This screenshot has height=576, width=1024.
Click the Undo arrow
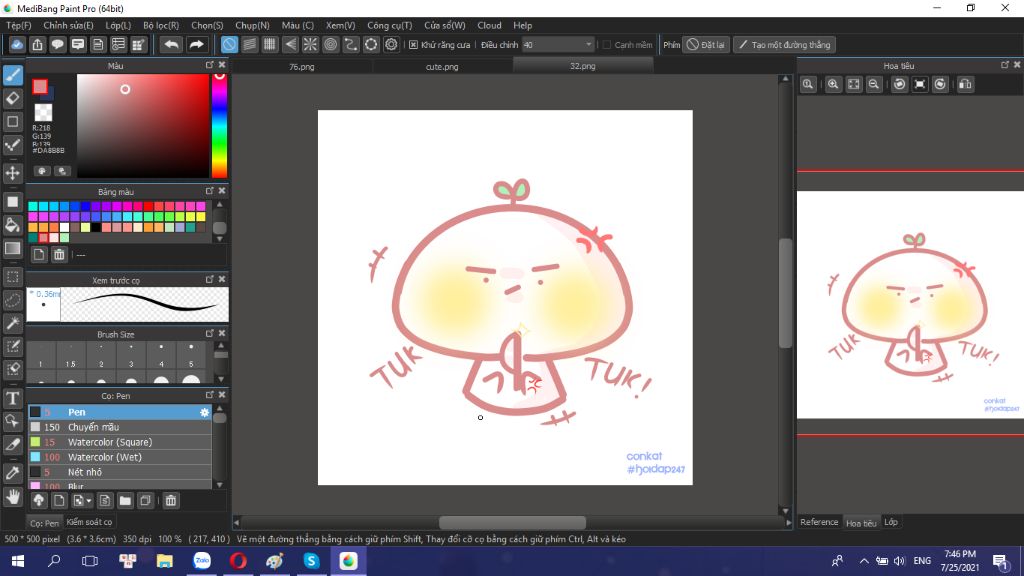171,44
